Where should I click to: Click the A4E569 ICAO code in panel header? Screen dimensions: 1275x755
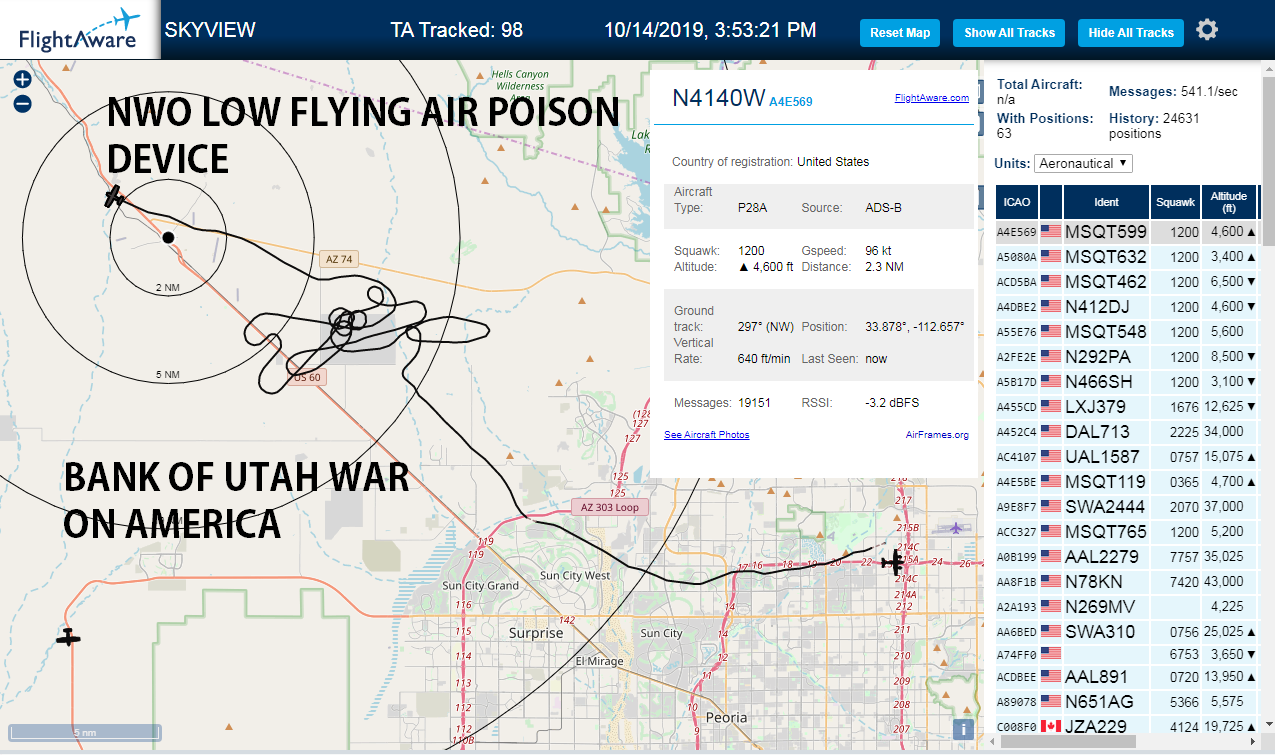790,101
